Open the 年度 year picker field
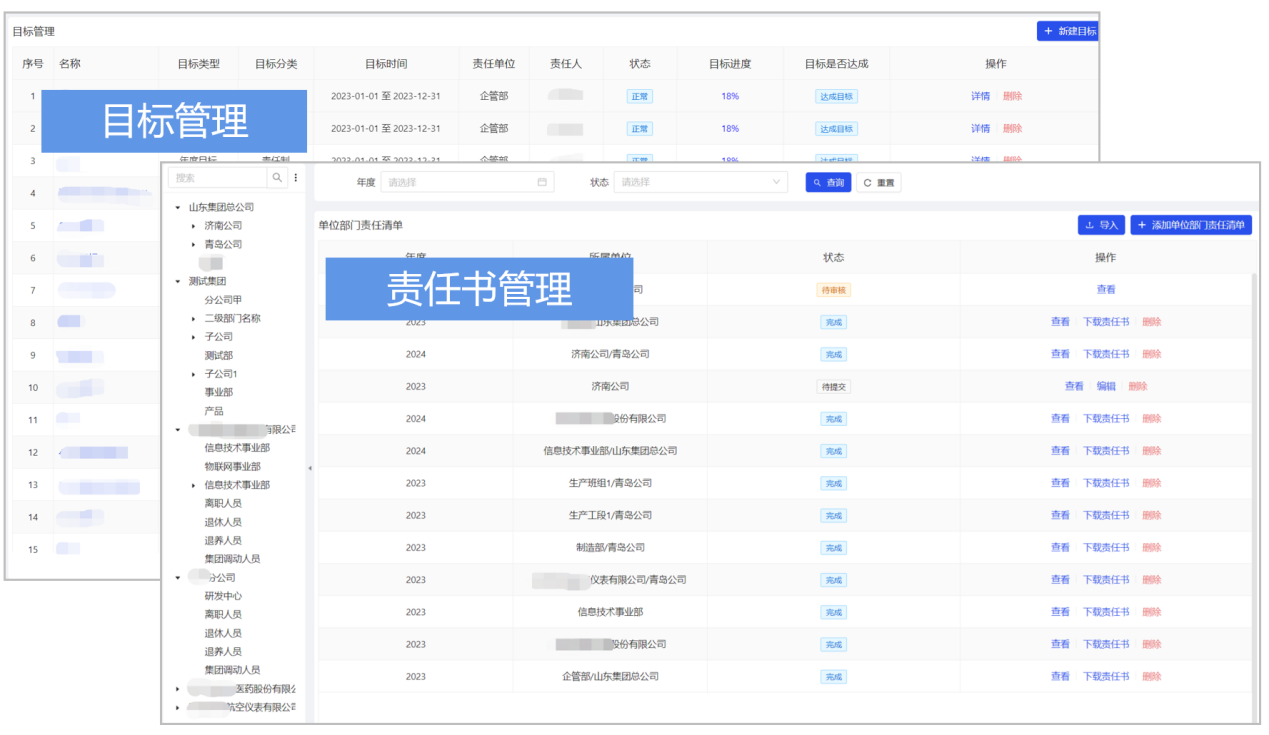 point(467,182)
